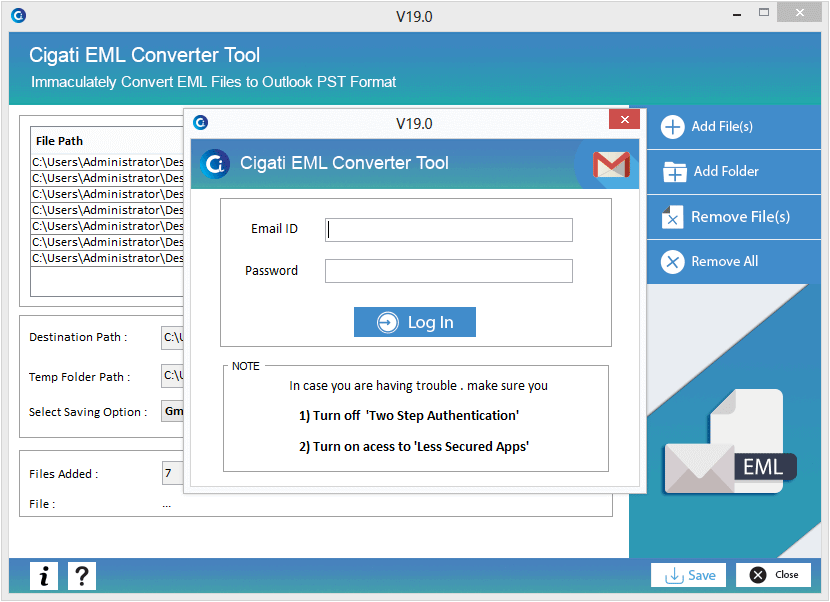The height and width of the screenshot is (602, 830).
Task: Click the Save button
Action: (x=688, y=575)
